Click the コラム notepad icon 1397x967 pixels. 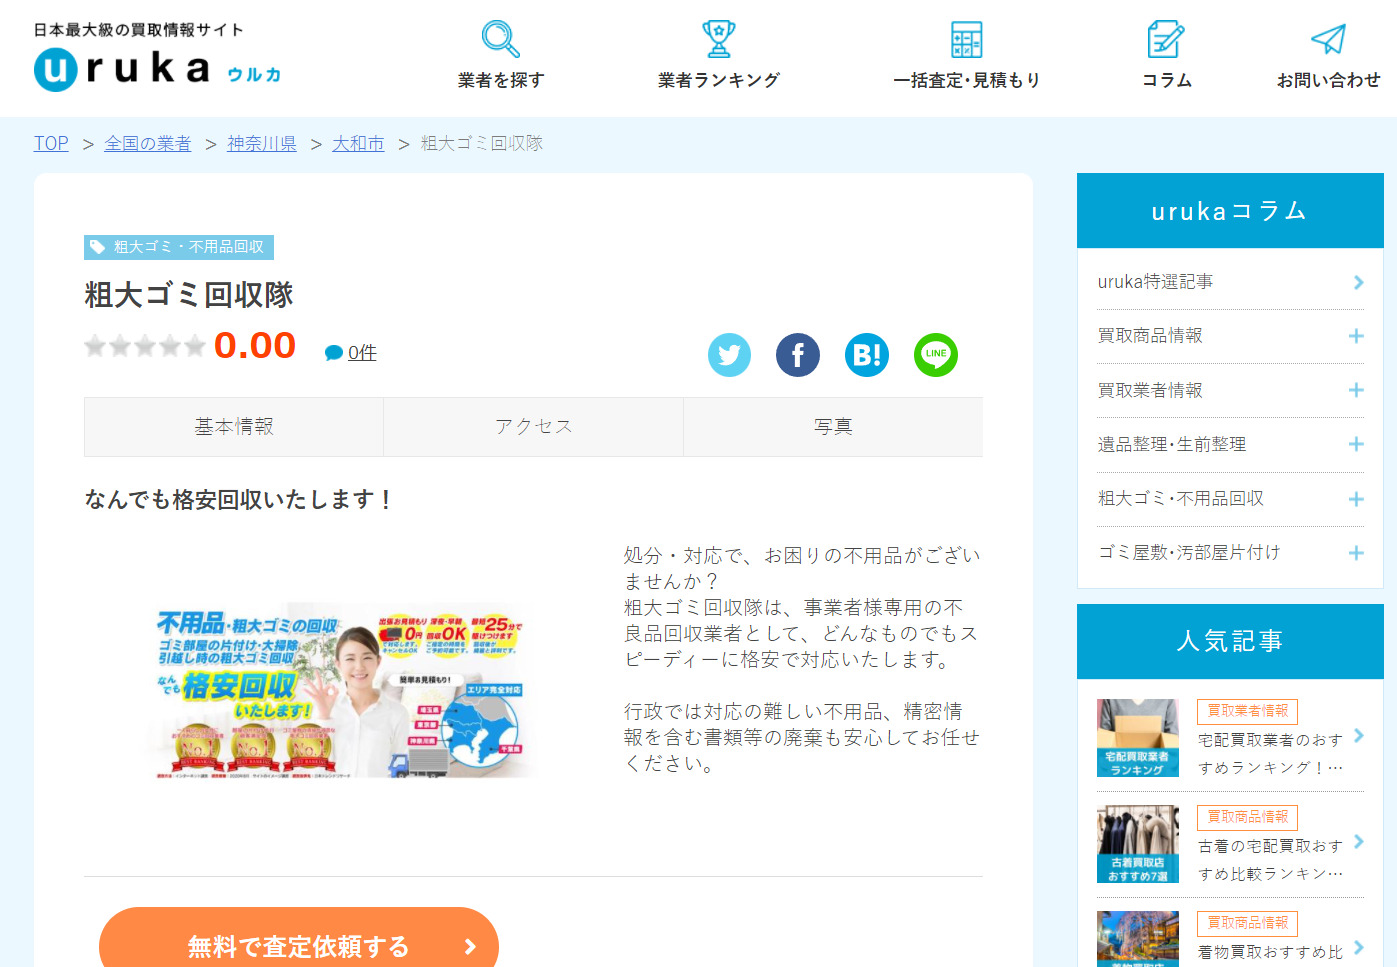point(1166,39)
